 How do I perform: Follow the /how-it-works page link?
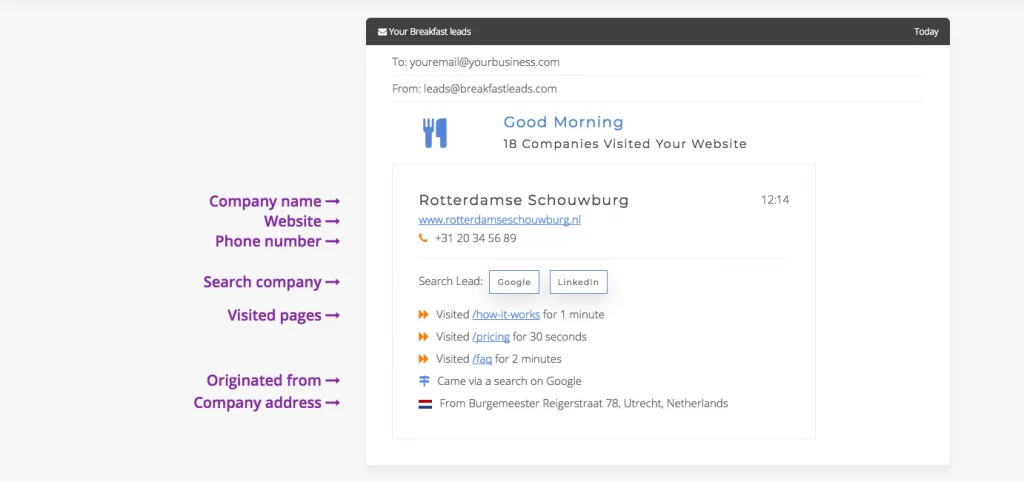pos(505,314)
